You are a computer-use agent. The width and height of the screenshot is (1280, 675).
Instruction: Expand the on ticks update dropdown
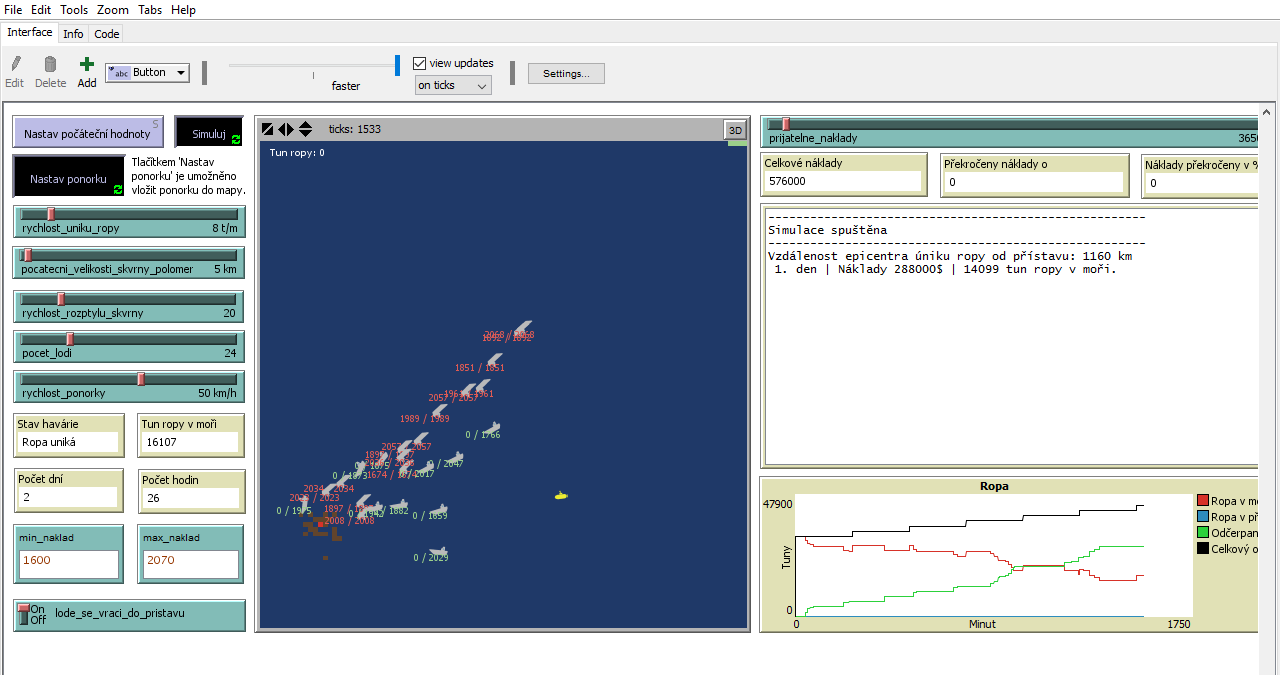pyautogui.click(x=453, y=85)
